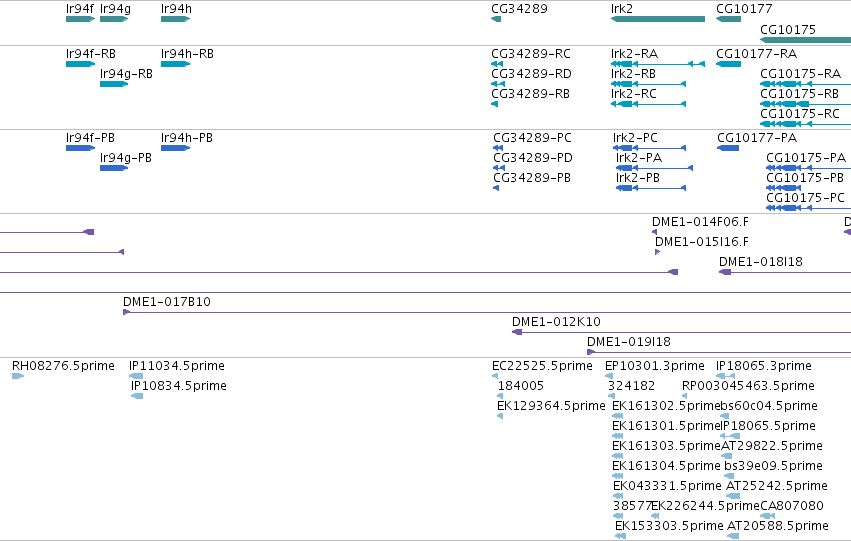This screenshot has width=851, height=541.
Task: Select EST IP18065.5prime
Action: pos(768,427)
